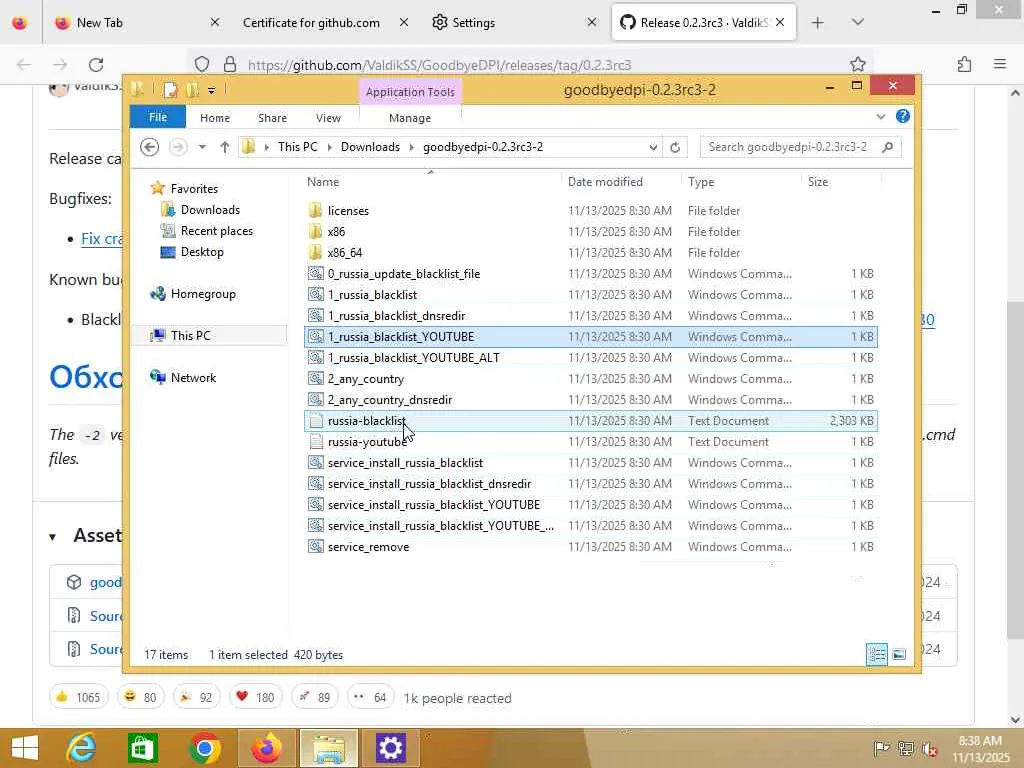Launch Internet Explorer from the taskbar
The height and width of the screenshot is (768, 1024).
coord(81,748)
